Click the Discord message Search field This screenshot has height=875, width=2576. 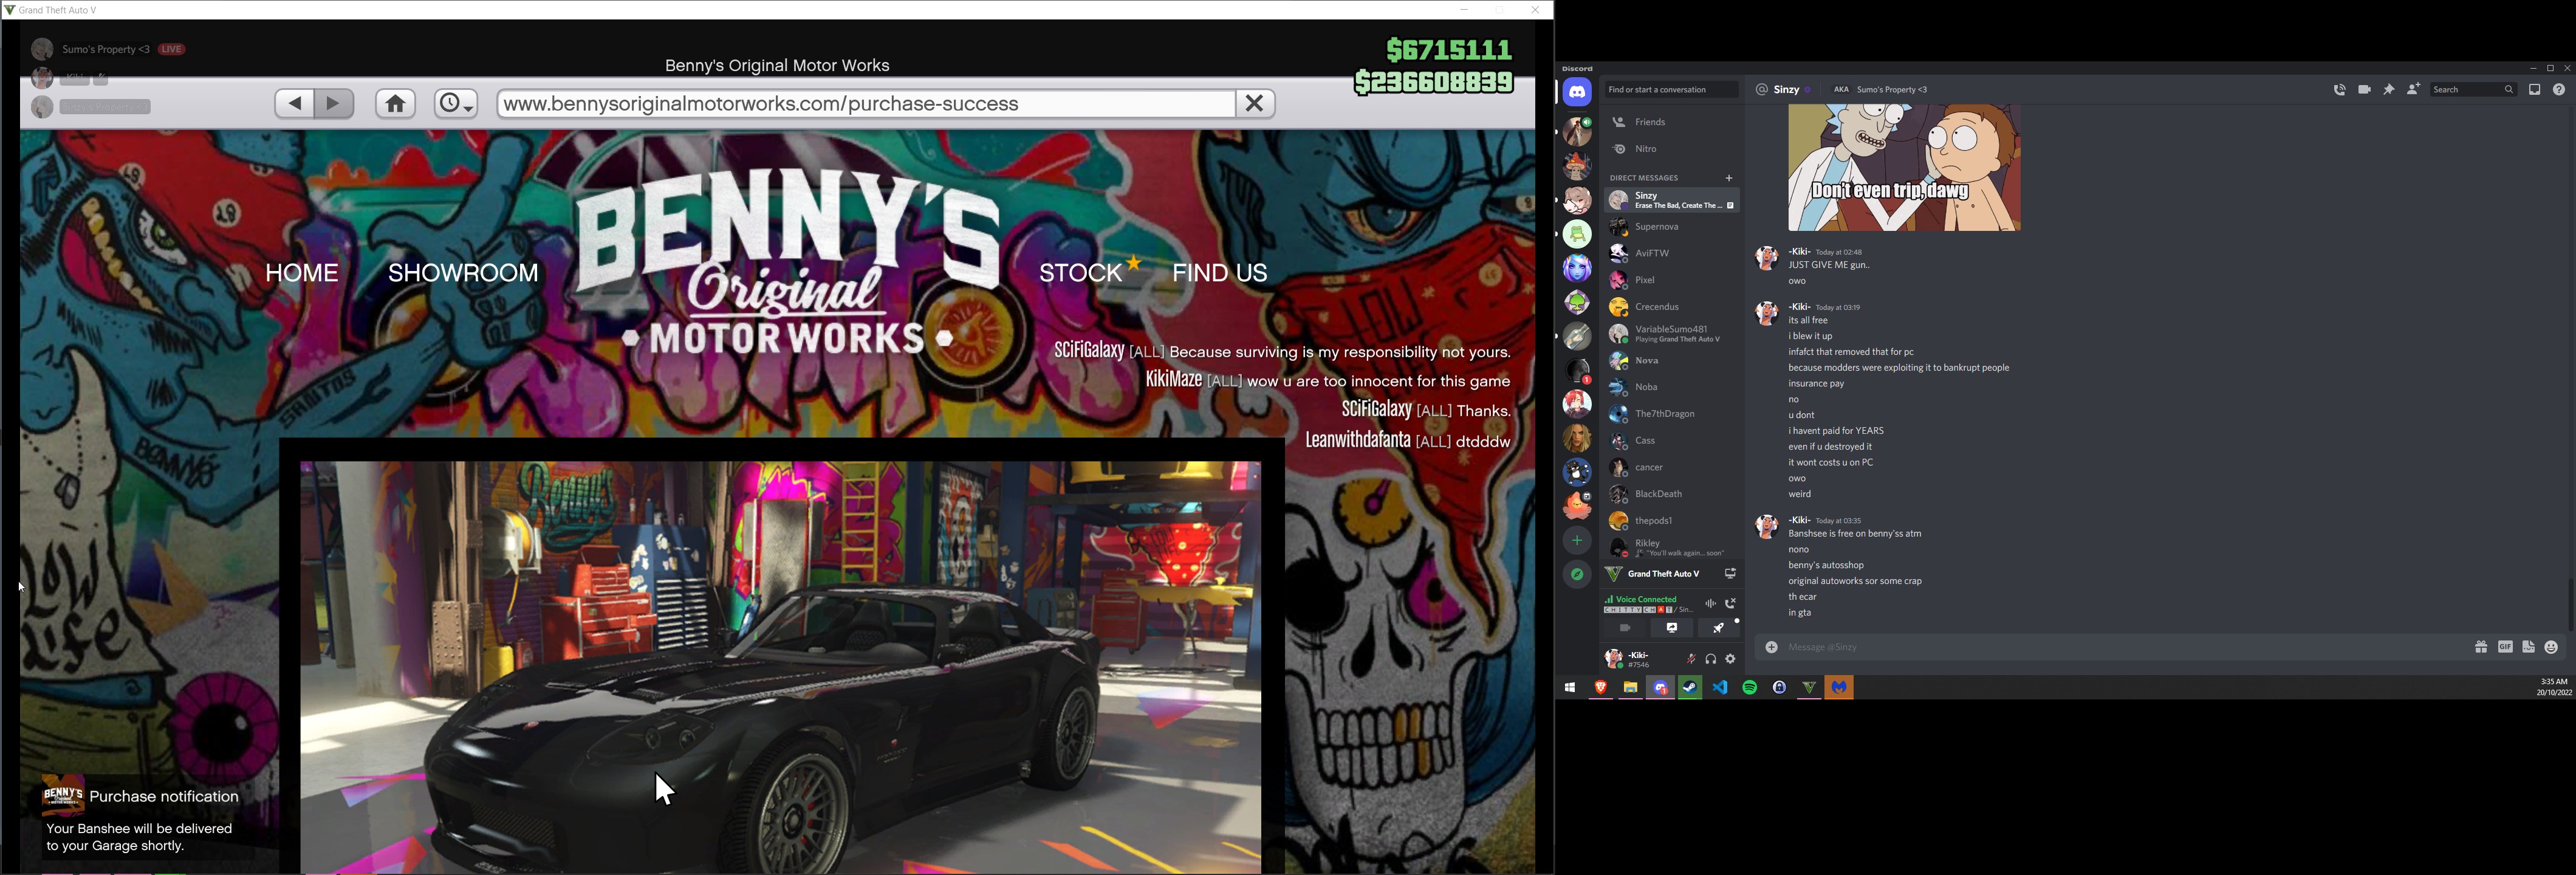point(2473,90)
